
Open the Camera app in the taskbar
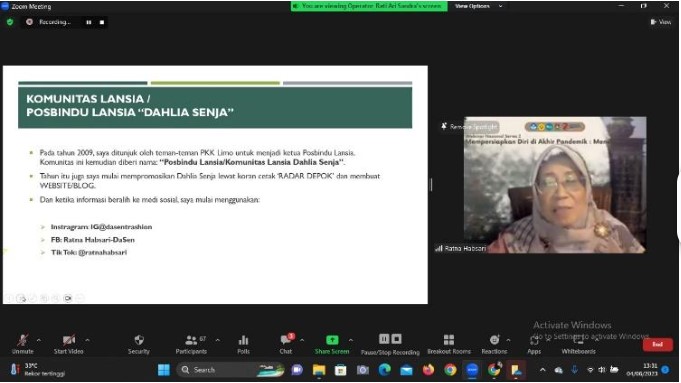point(363,370)
